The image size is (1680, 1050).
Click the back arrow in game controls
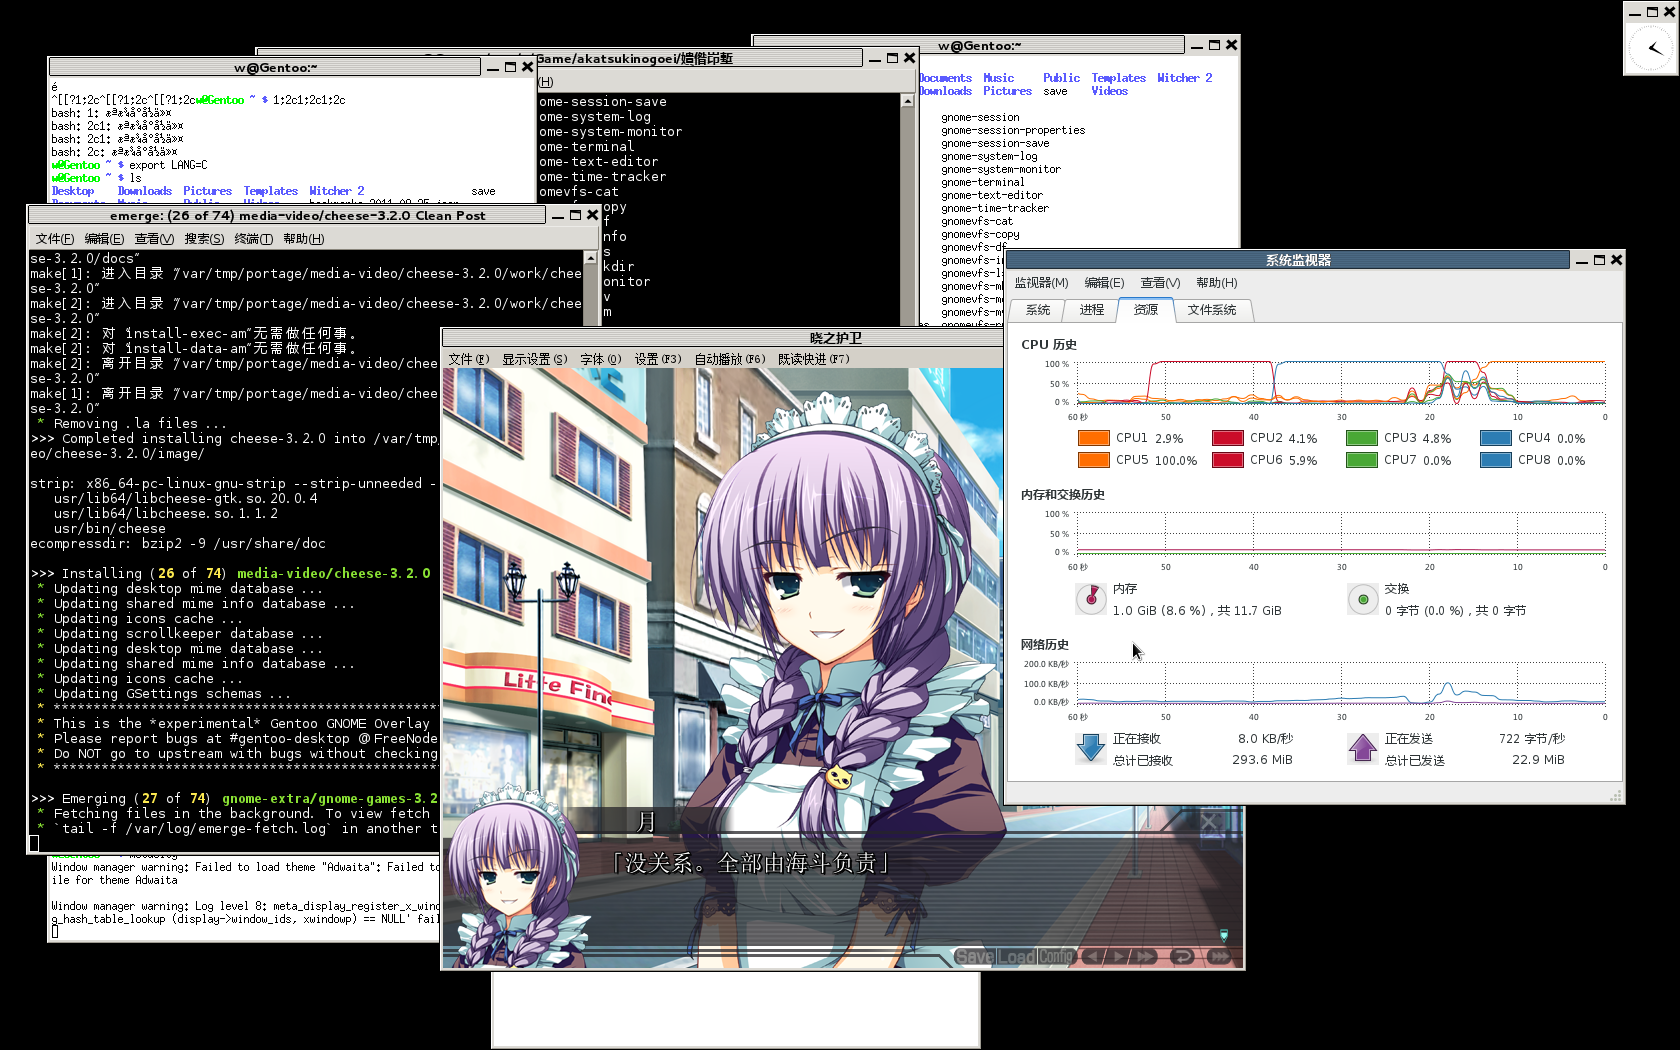(1093, 957)
